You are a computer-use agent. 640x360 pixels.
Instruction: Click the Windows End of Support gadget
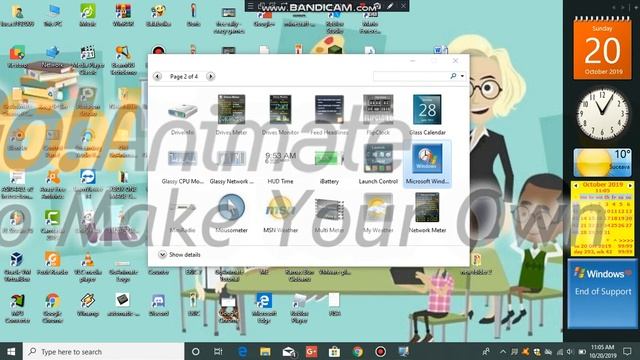602,293
